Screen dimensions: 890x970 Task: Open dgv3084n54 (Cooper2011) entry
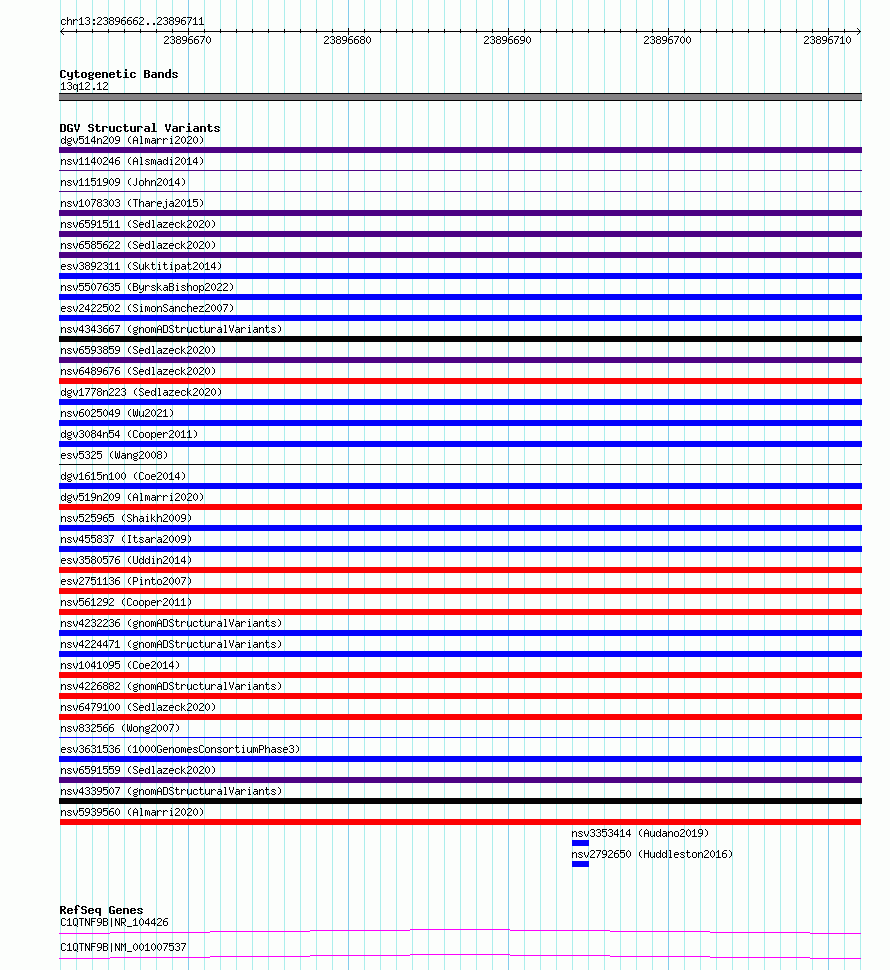click(129, 435)
